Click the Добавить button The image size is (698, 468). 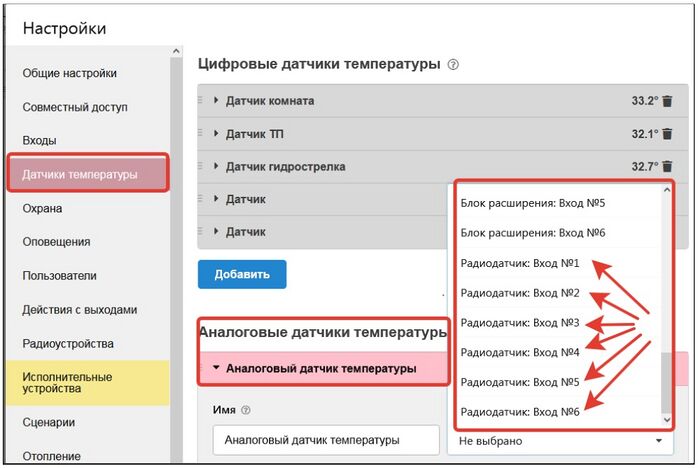pyautogui.click(x=242, y=274)
